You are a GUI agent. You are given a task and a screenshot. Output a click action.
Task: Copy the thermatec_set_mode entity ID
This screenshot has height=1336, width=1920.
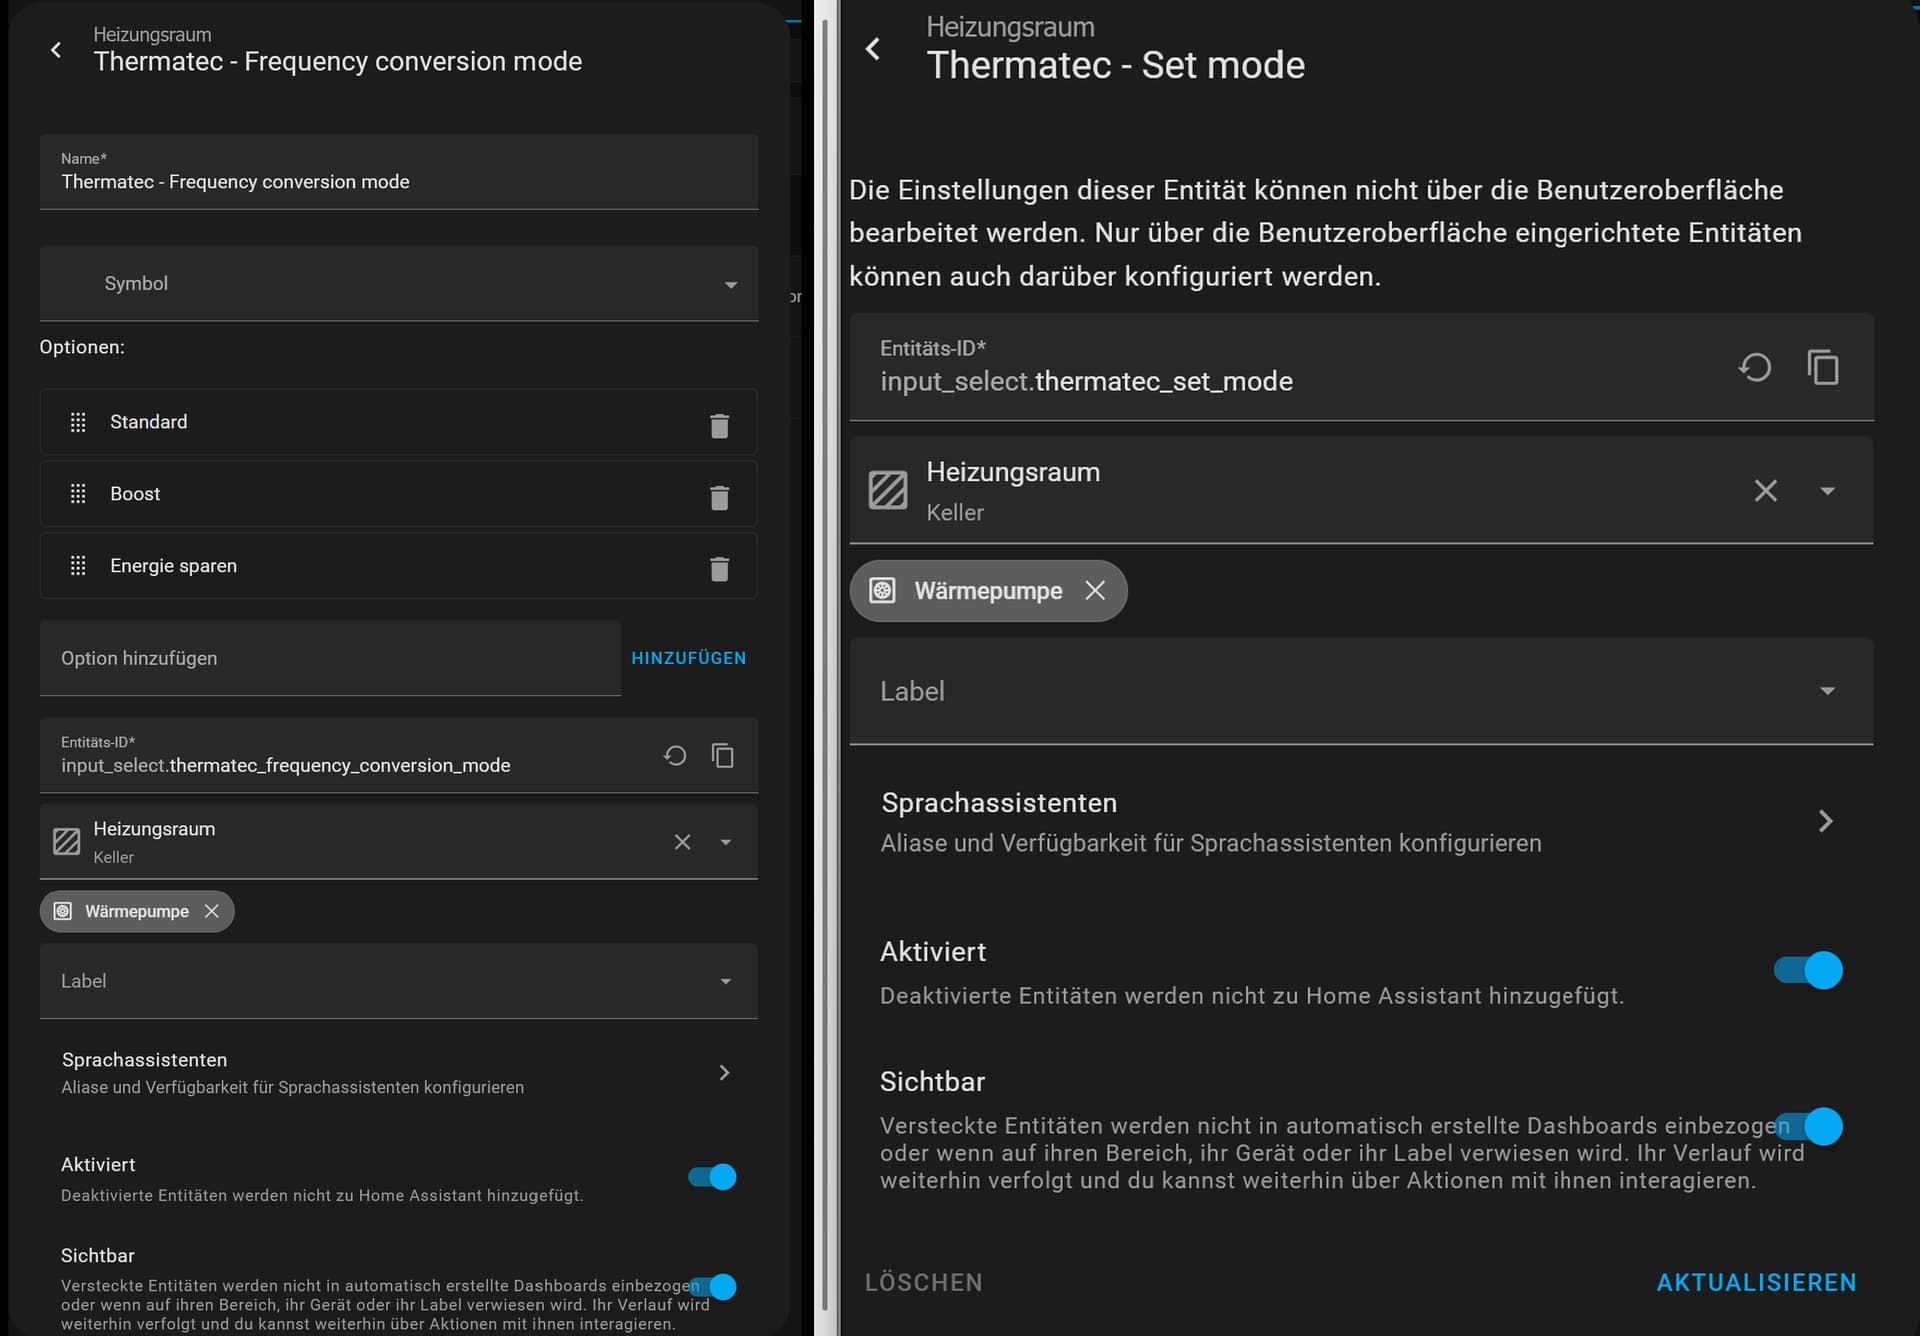pos(1823,367)
